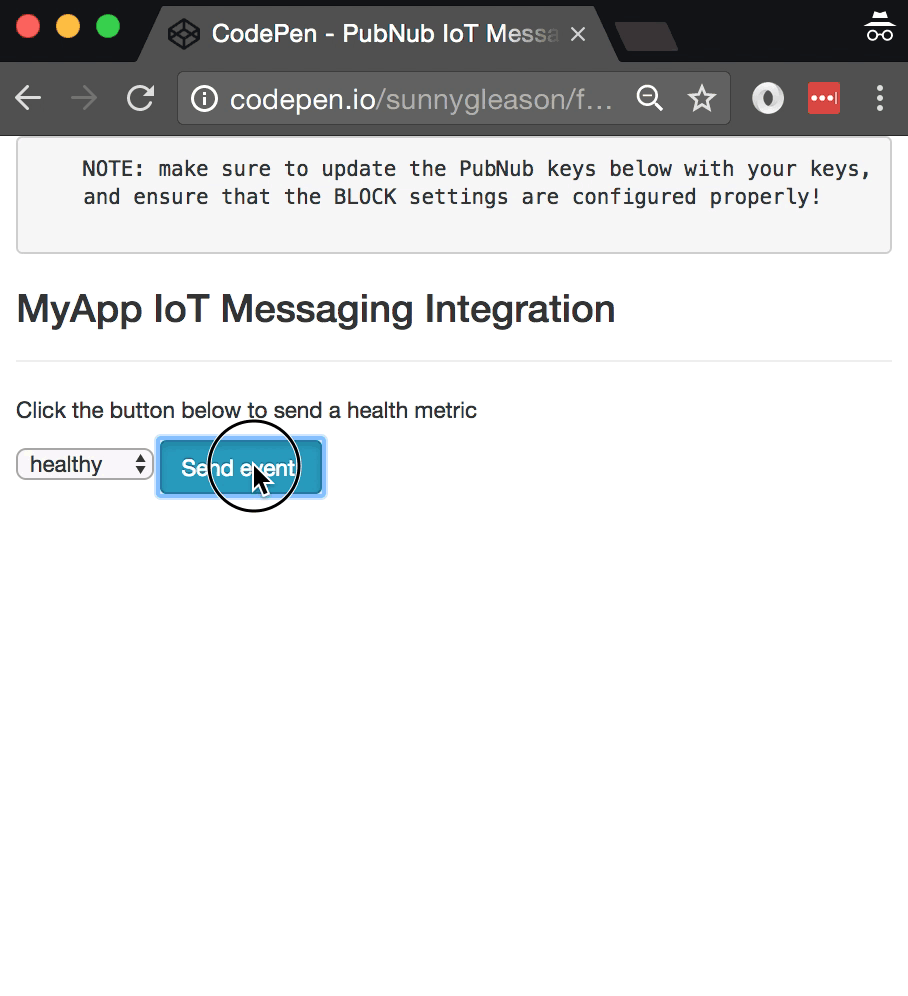This screenshot has height=996, width=908.
Task: Click the round grey extension icon
Action: [768, 98]
